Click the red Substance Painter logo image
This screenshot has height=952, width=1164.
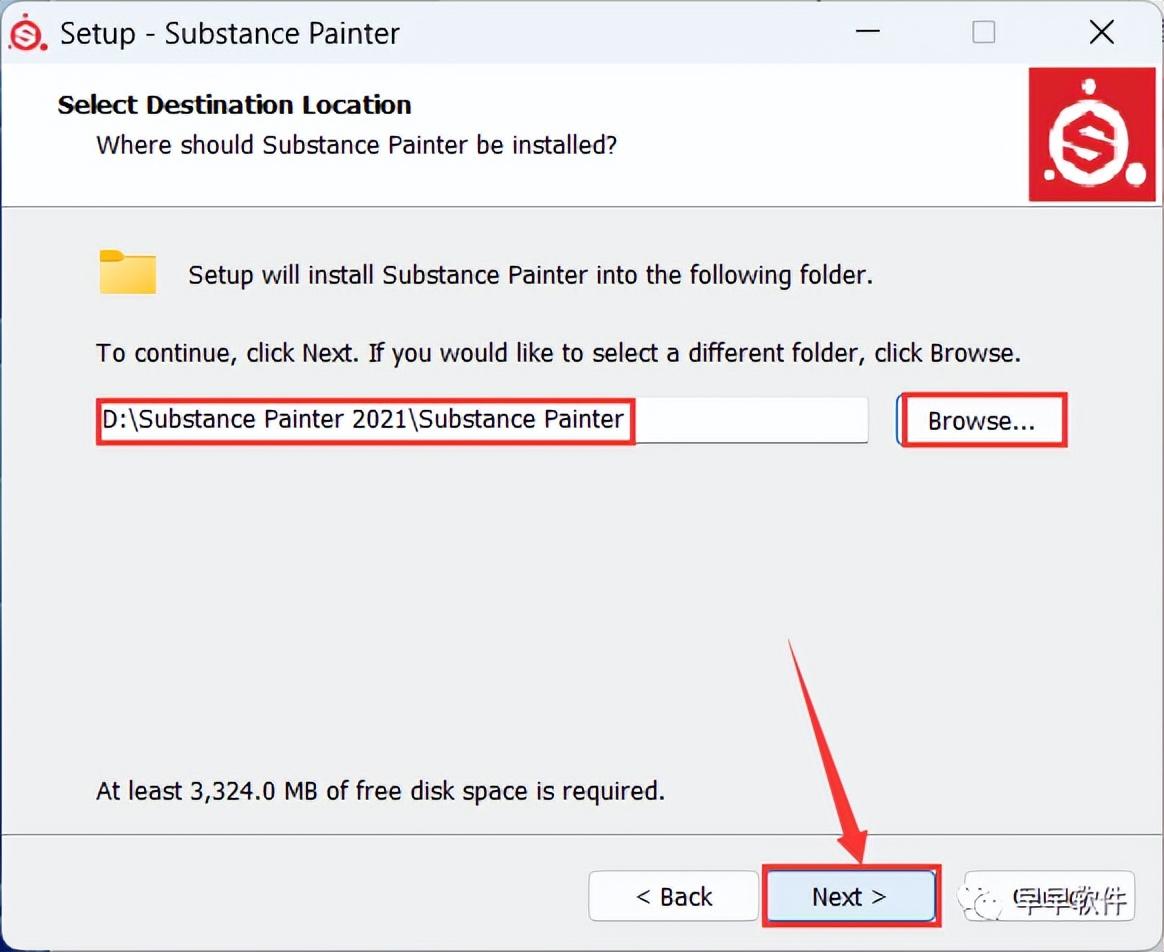(1091, 134)
